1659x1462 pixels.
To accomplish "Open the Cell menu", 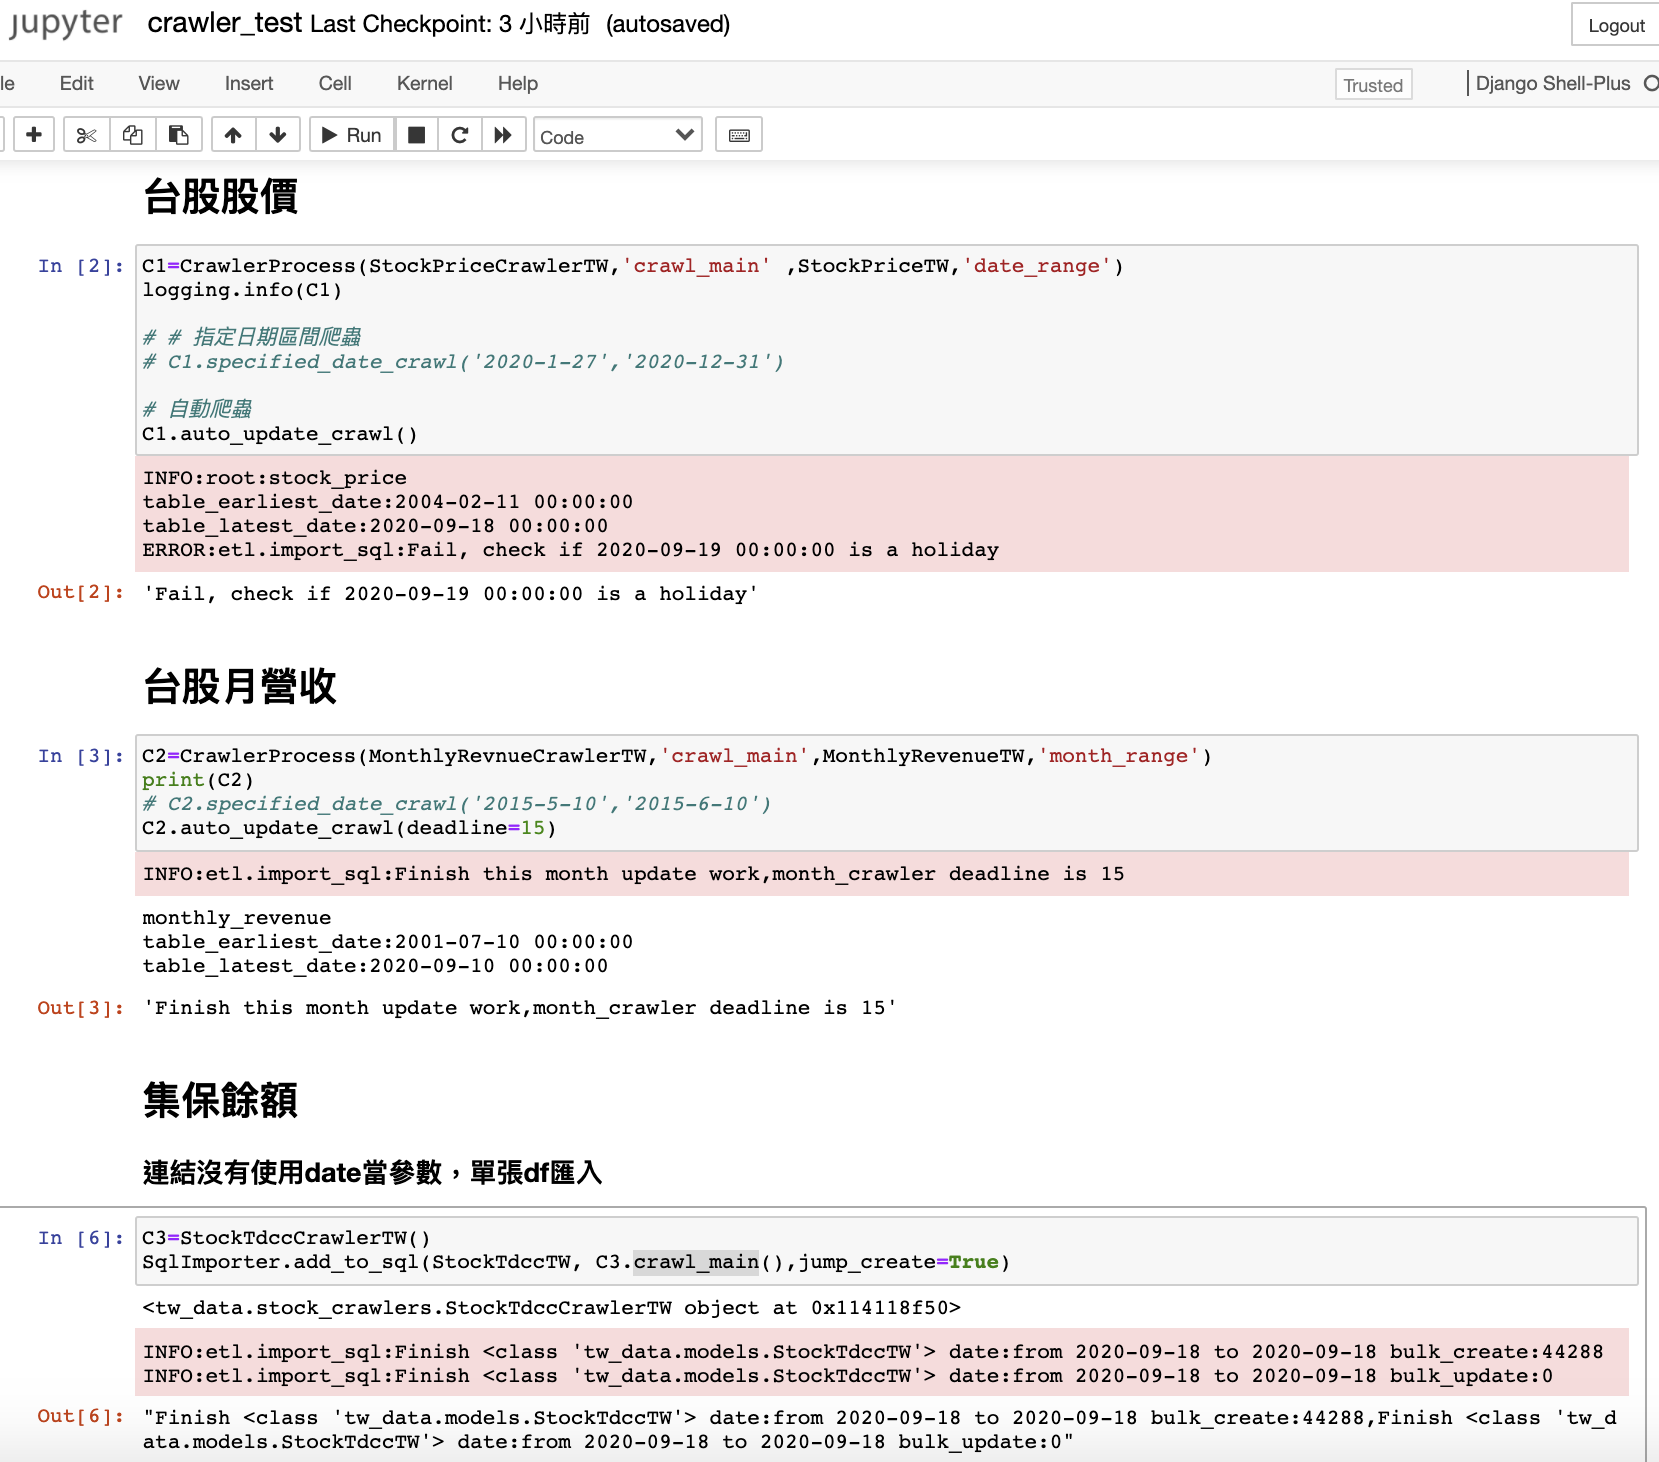I will point(335,83).
